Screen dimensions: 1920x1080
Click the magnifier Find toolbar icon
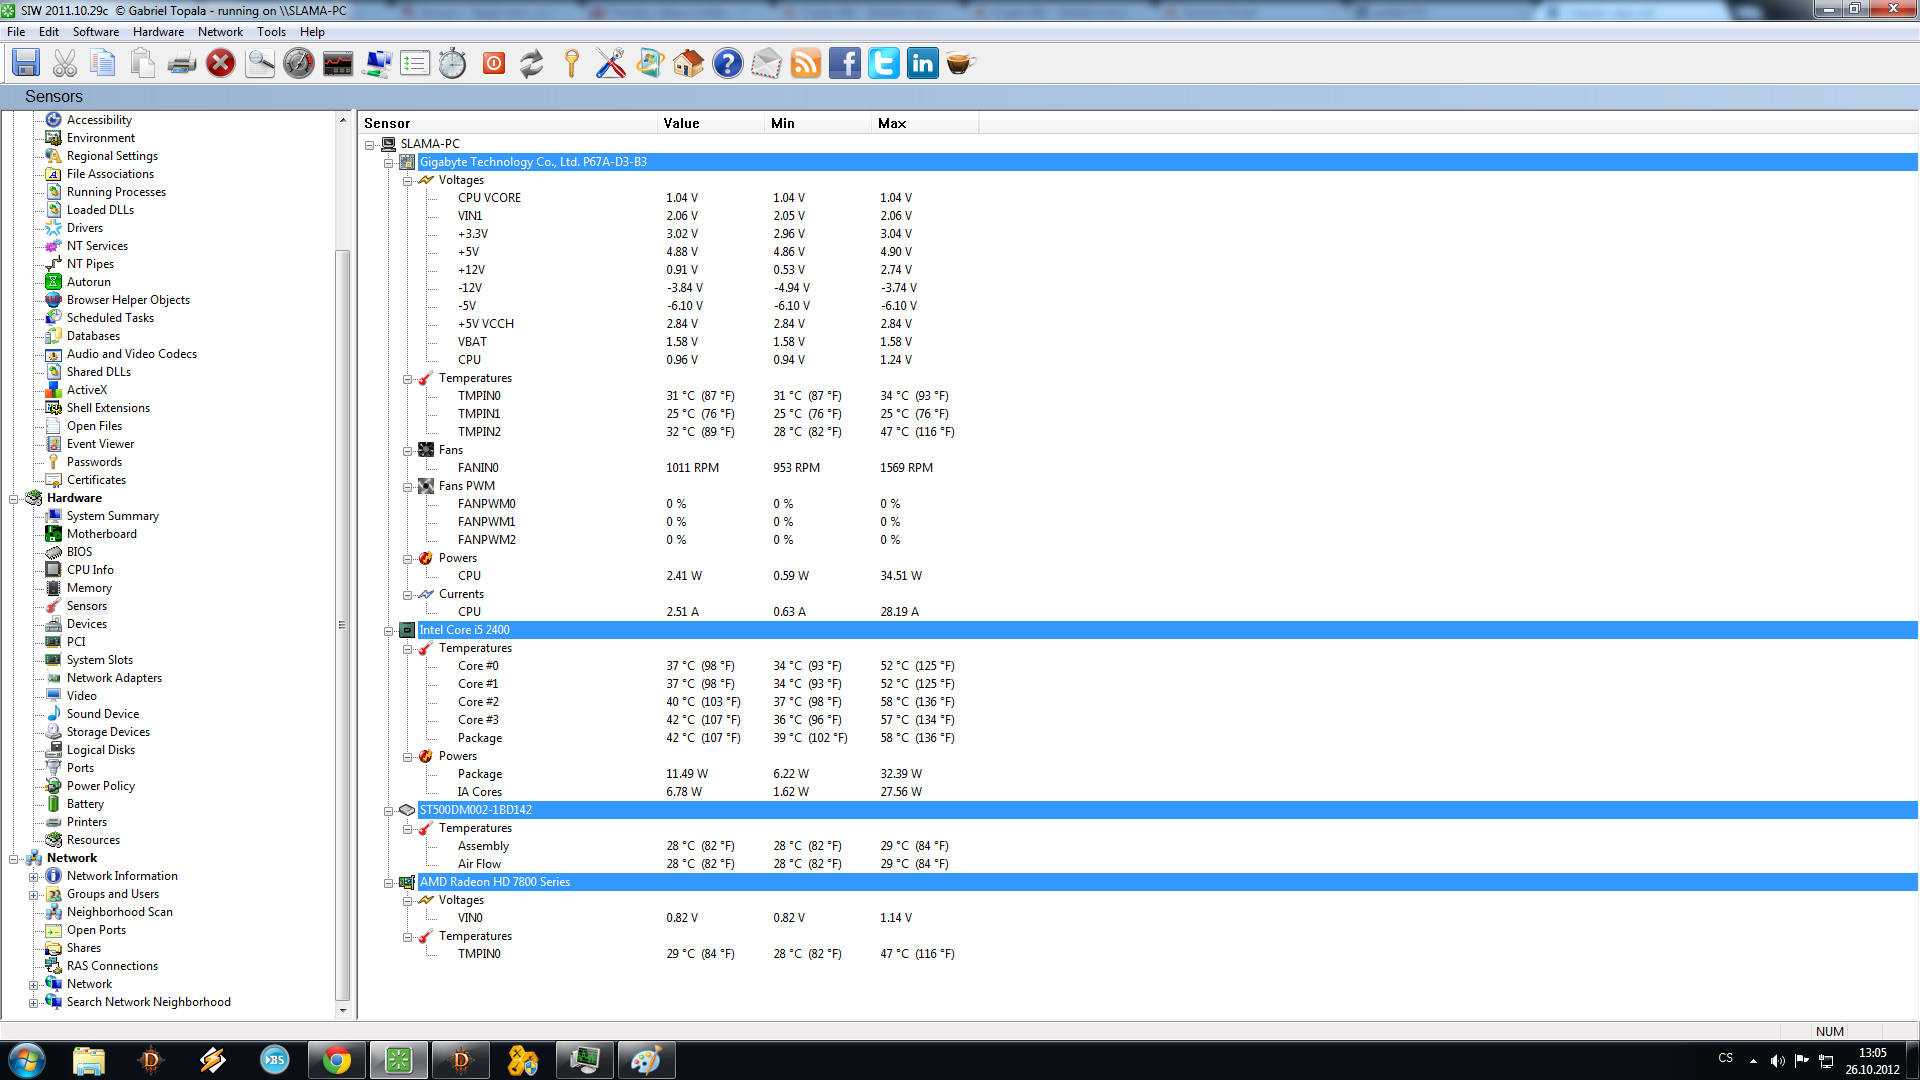pos(260,63)
